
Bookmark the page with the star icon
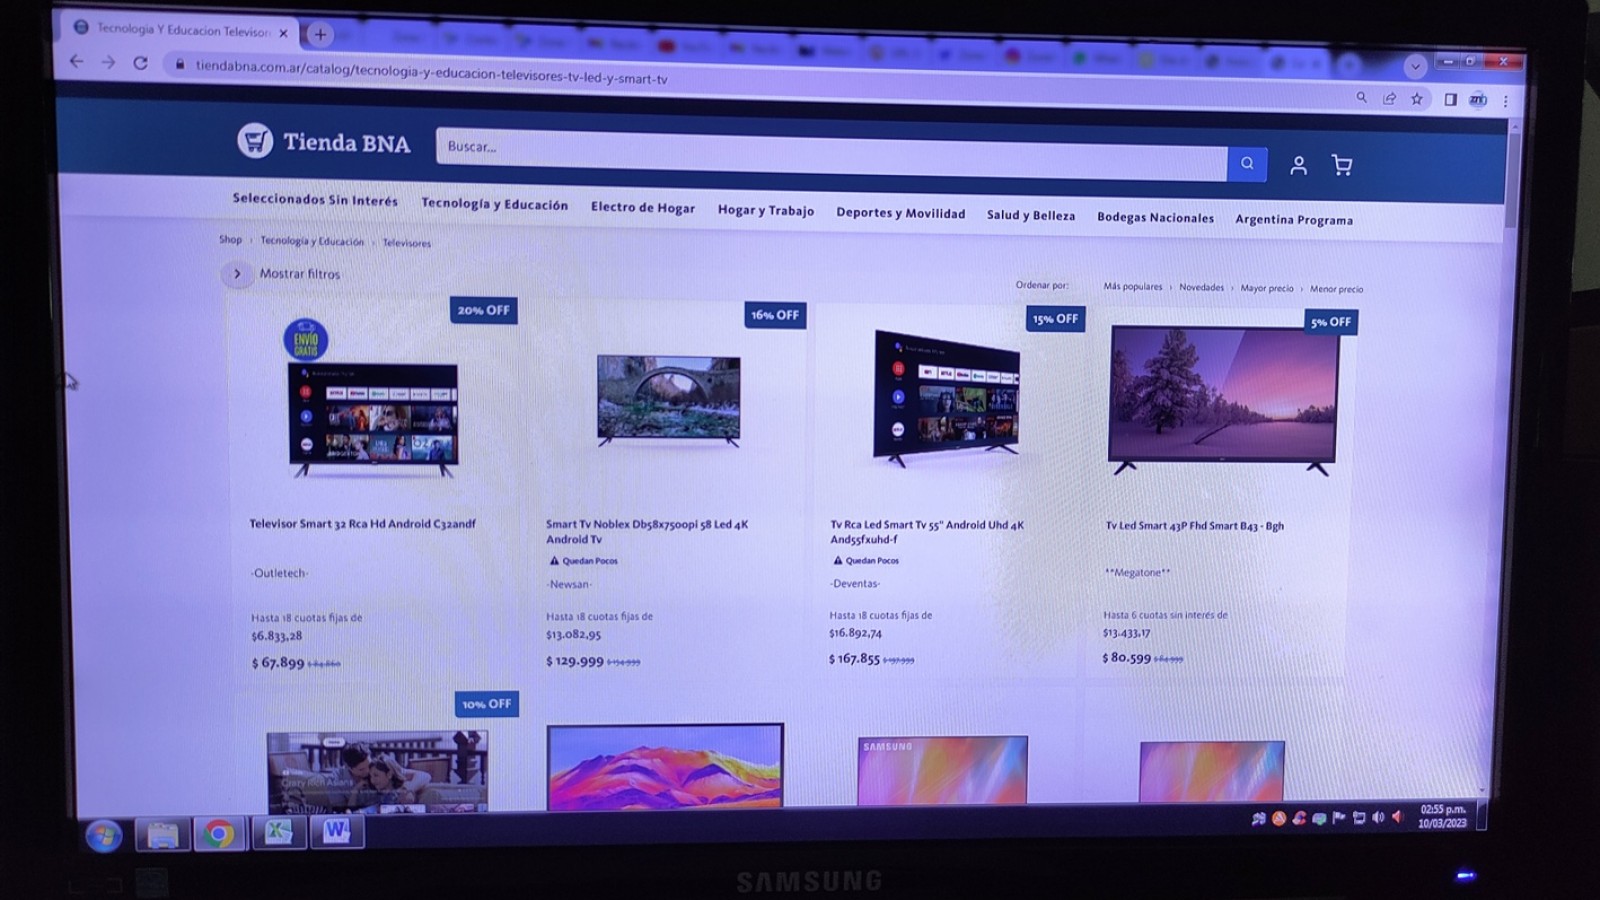1417,99
